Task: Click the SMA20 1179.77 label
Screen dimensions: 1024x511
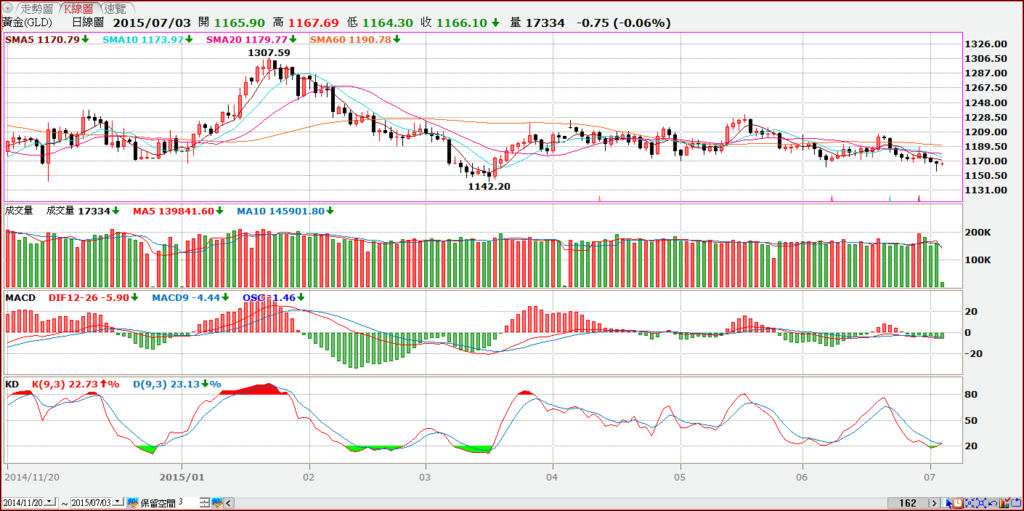Action: coord(249,39)
